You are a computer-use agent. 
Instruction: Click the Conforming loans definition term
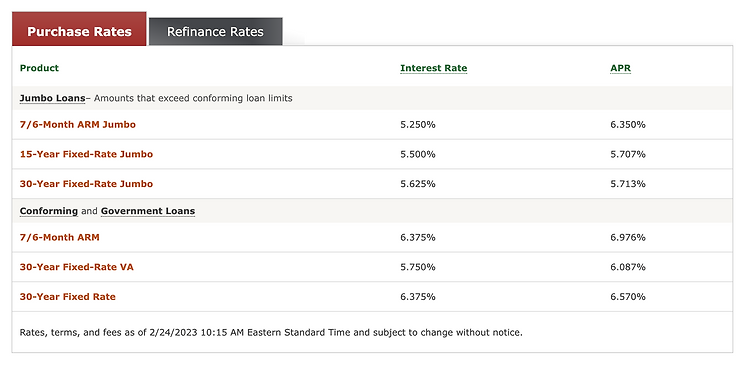tap(49, 211)
